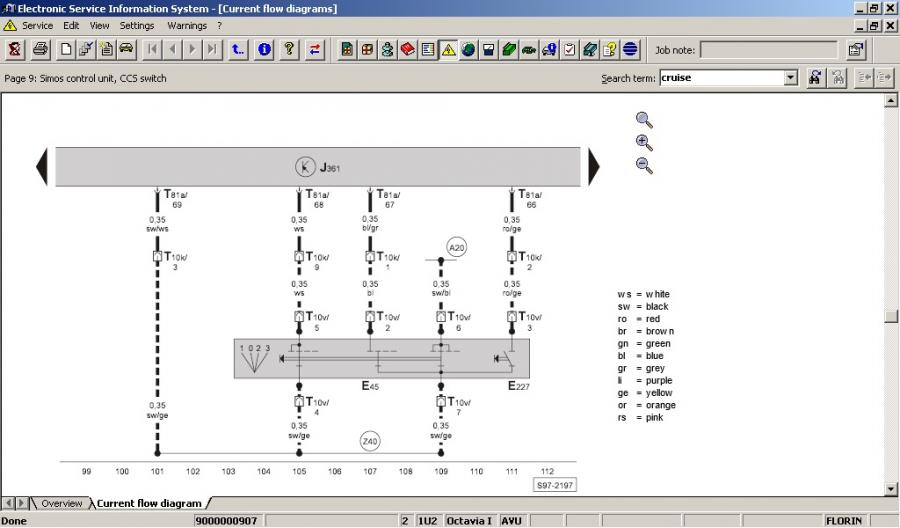Click the Job note input field
The height and width of the screenshot is (528, 900).
[768, 49]
